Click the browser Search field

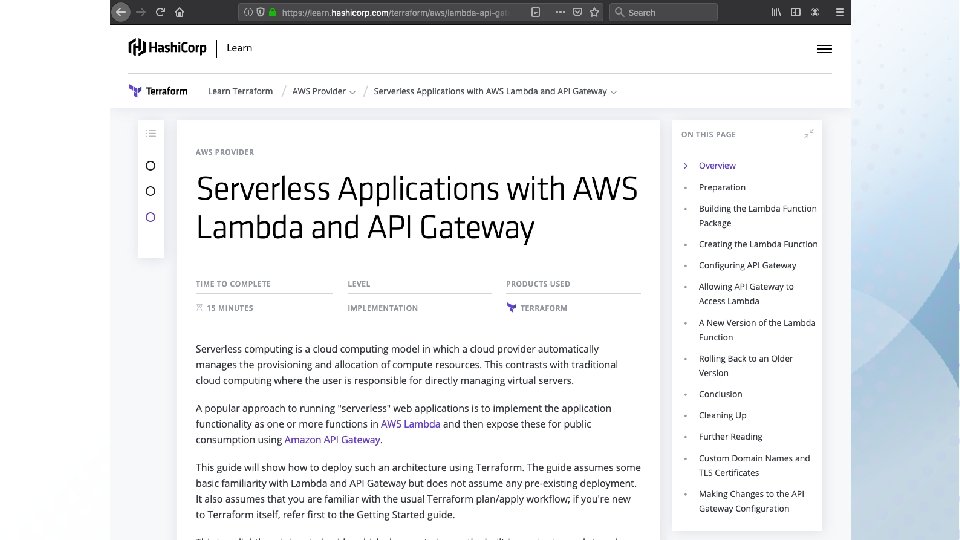click(x=663, y=12)
